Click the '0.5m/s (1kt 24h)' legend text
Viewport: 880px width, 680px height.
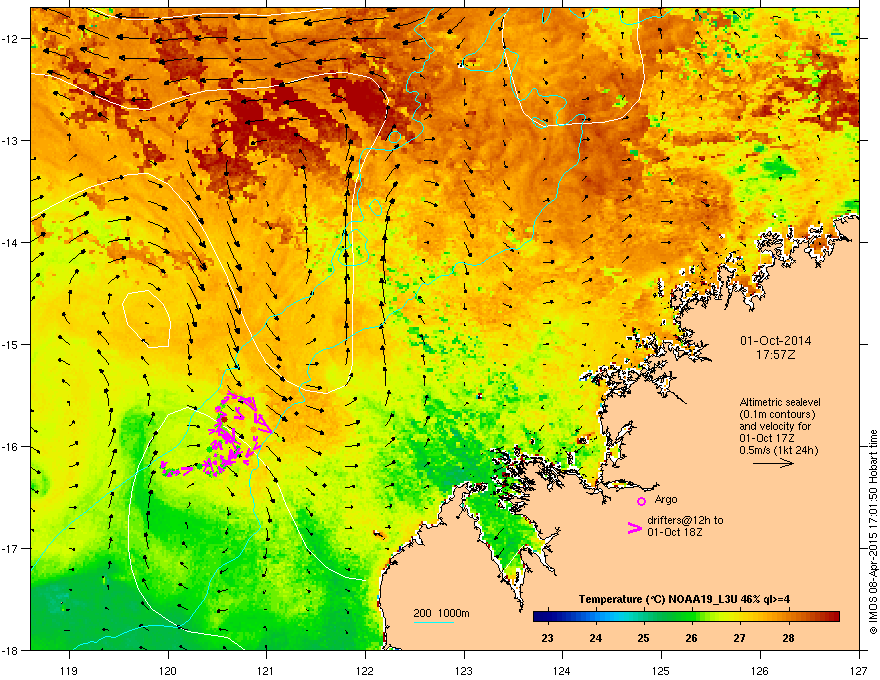[x=778, y=450]
